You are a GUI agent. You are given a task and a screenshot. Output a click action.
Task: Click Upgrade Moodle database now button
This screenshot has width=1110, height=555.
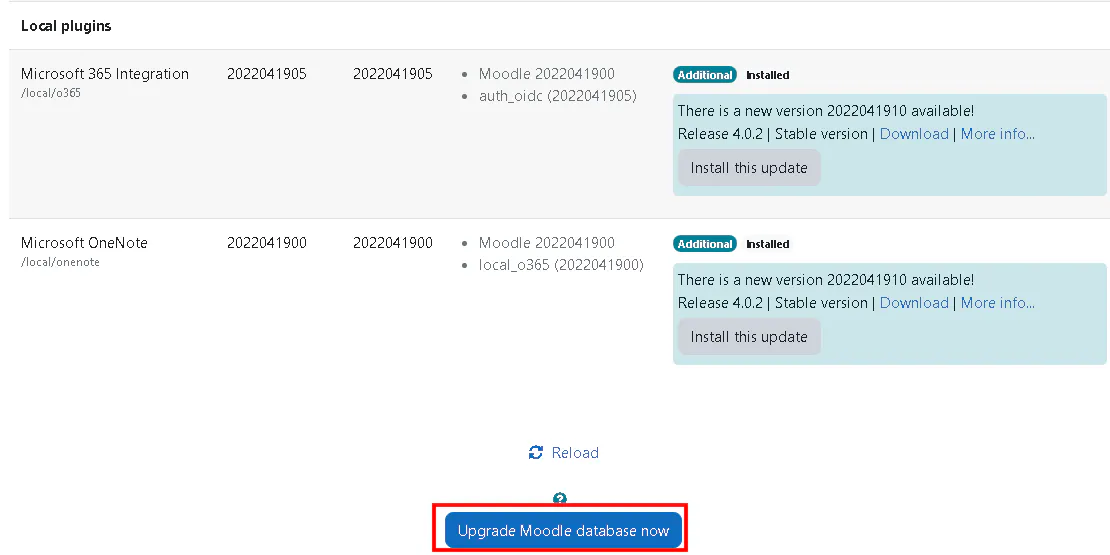tap(563, 531)
